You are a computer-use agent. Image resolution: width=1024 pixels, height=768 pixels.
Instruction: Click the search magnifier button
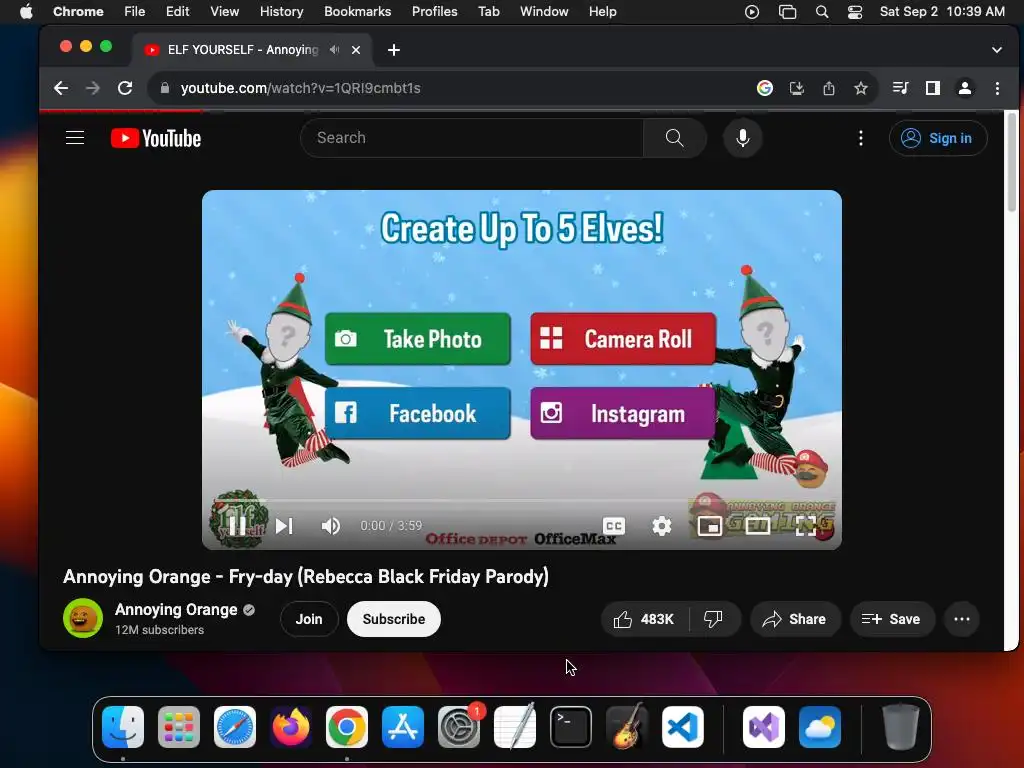[675, 138]
